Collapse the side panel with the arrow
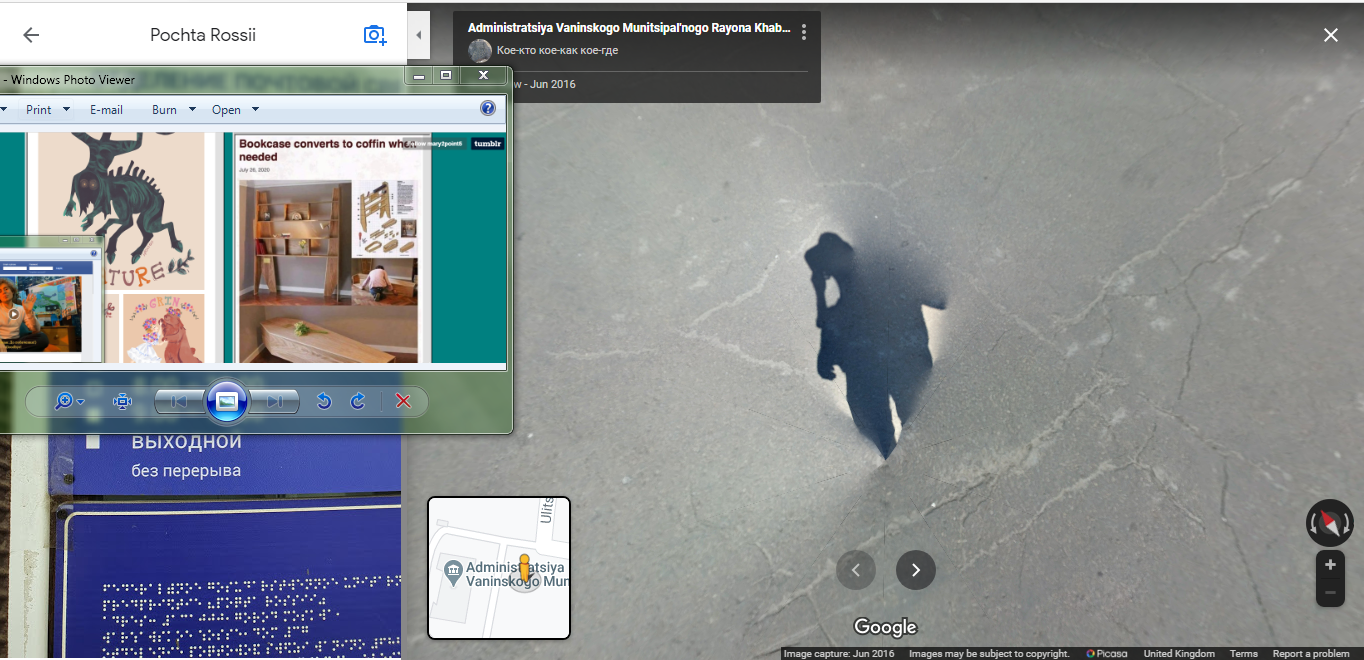The image size is (1364, 660). click(x=419, y=35)
